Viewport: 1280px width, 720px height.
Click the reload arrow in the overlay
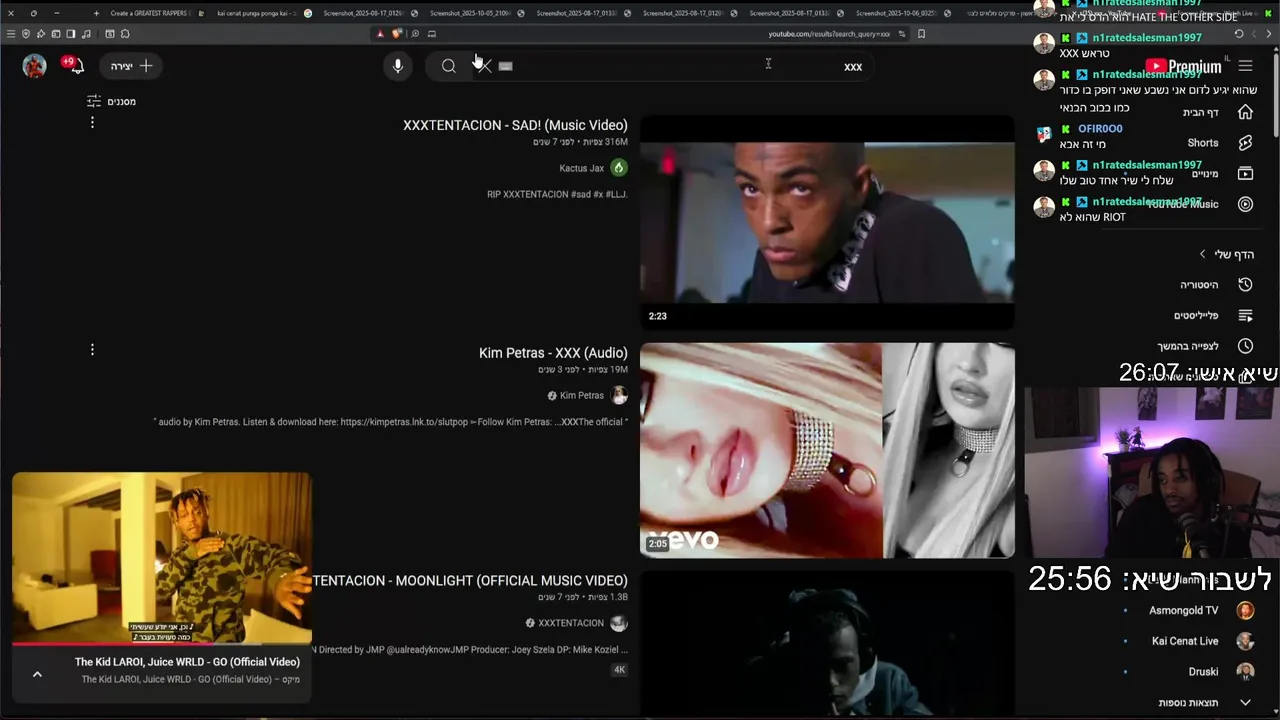pos(1238,34)
